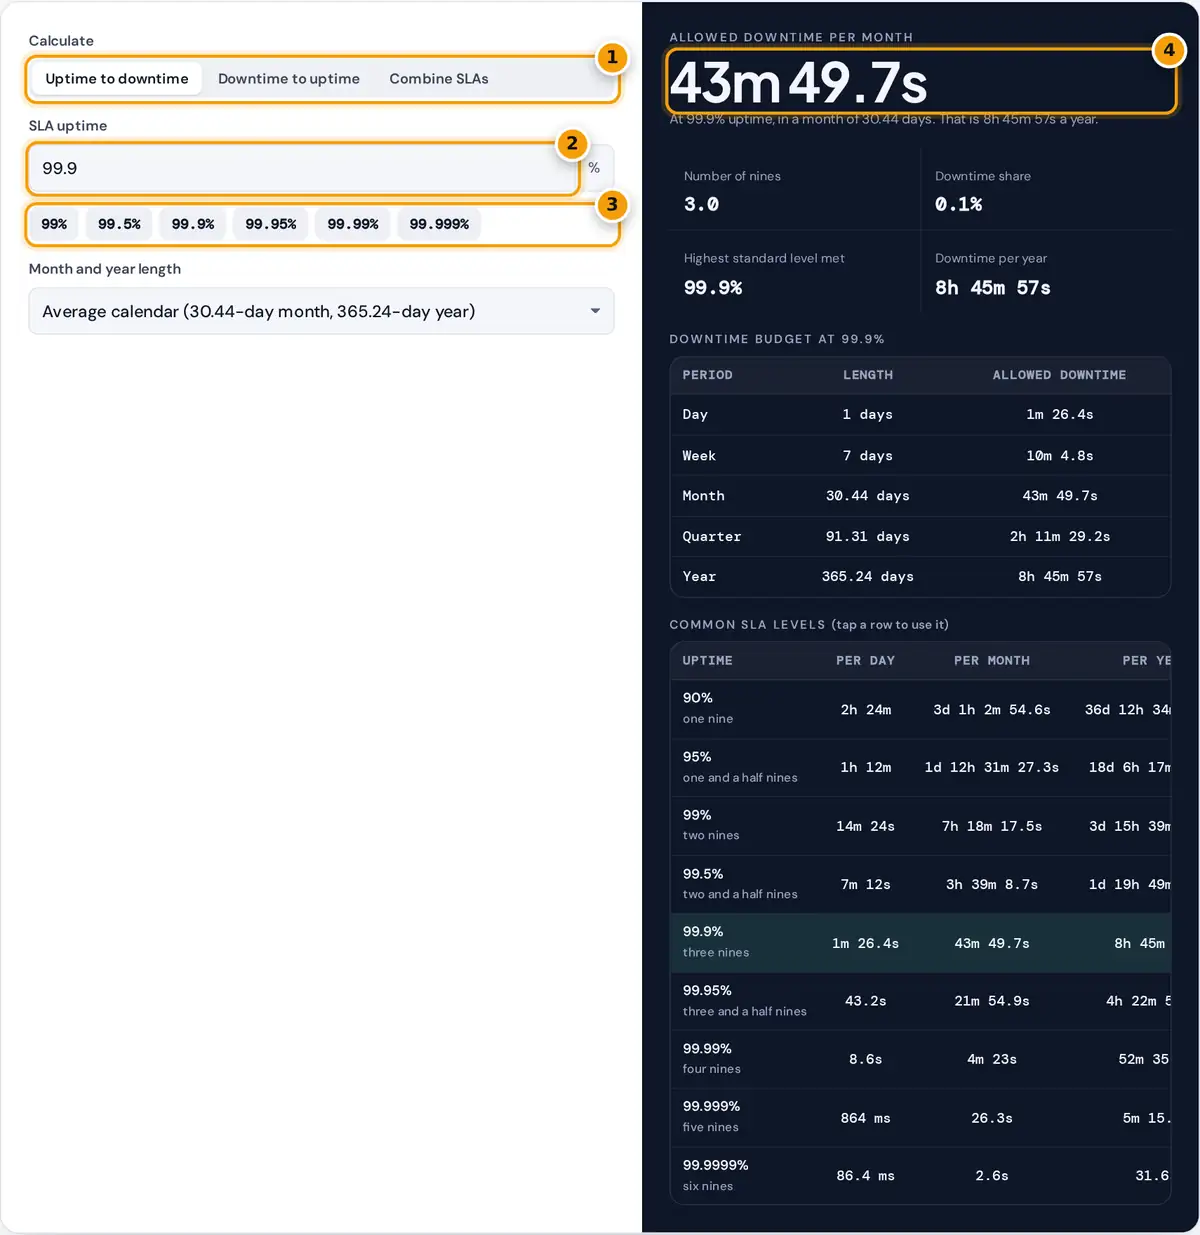Open the Combine SLAs tab
1200x1235 pixels.
[439, 79]
